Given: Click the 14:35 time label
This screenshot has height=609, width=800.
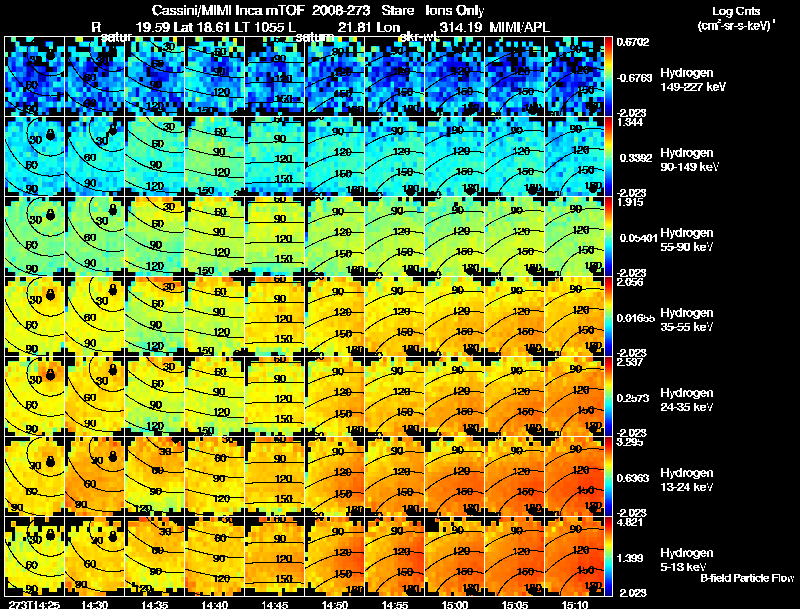Looking at the screenshot, I should click(155, 604).
